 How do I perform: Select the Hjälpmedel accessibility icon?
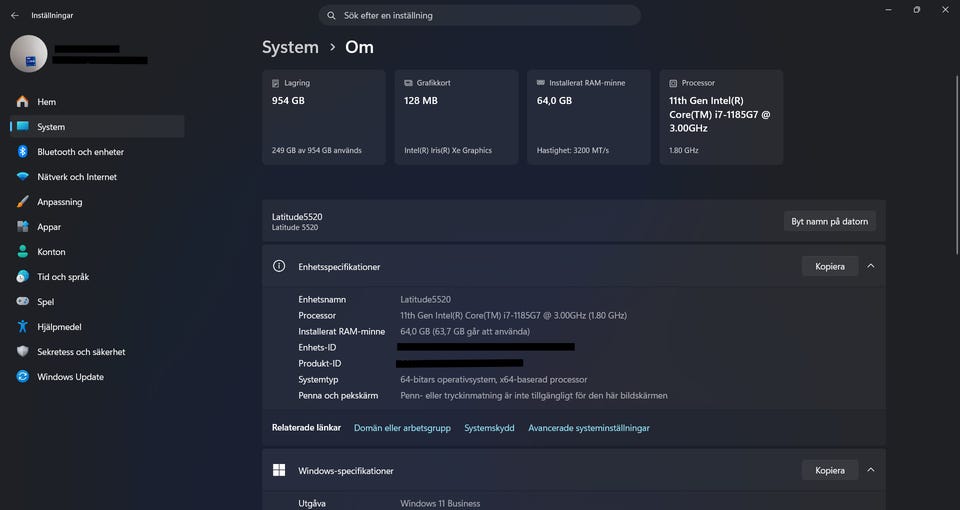(22, 327)
